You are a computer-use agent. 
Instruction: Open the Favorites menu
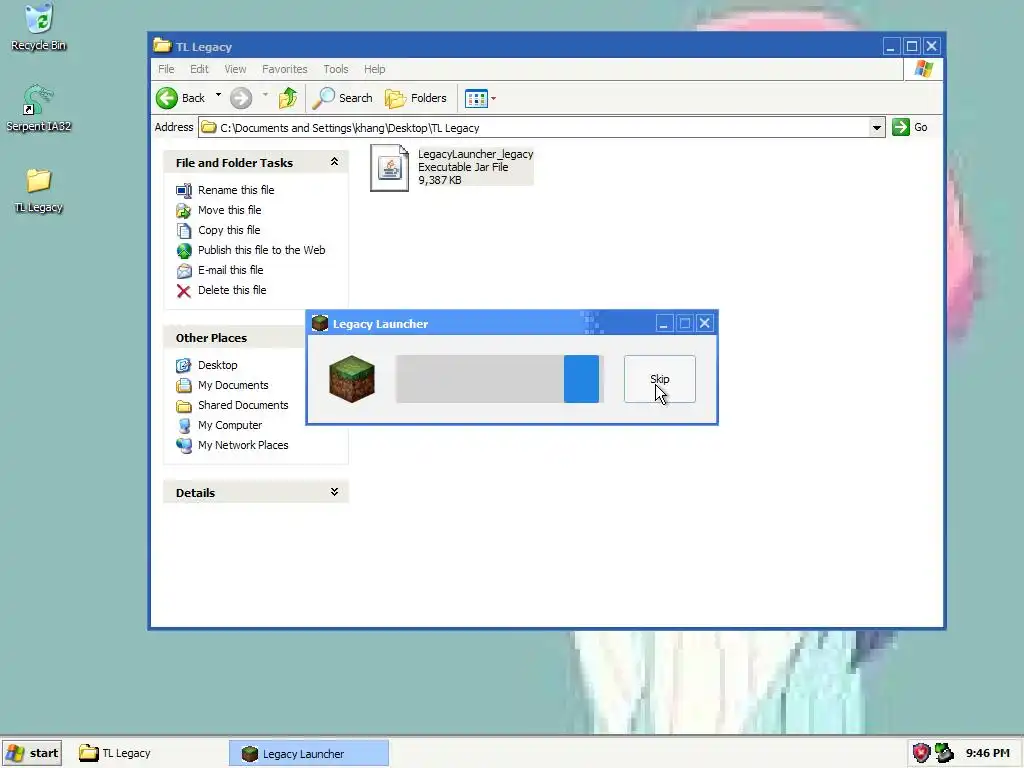(285, 69)
